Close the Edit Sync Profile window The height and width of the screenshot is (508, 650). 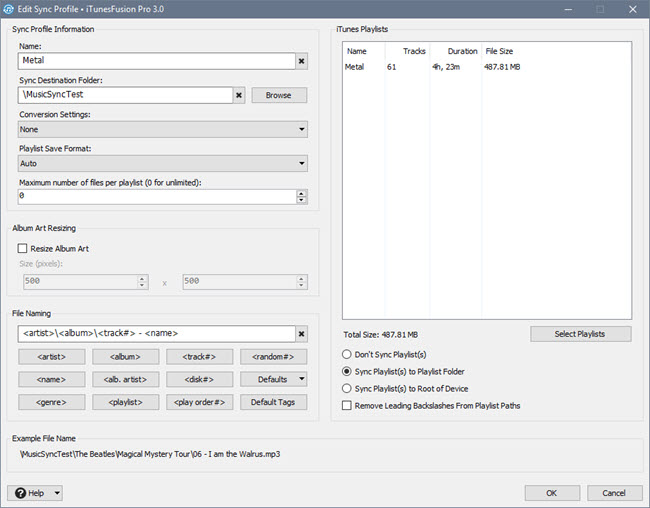[x=633, y=9]
